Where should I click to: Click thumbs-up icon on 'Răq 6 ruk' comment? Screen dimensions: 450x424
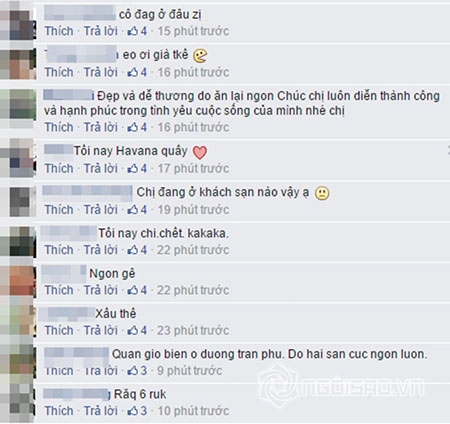[133, 411]
